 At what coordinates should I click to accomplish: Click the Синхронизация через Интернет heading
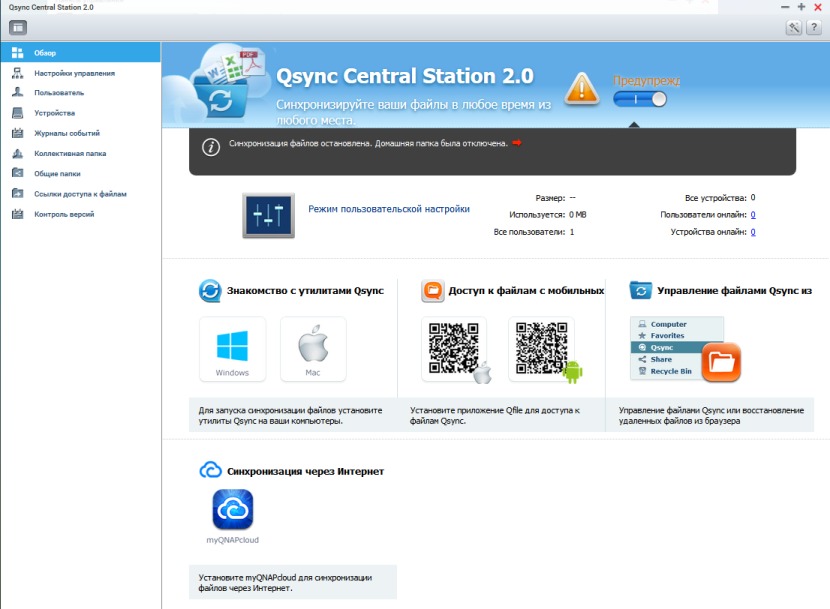pos(305,471)
